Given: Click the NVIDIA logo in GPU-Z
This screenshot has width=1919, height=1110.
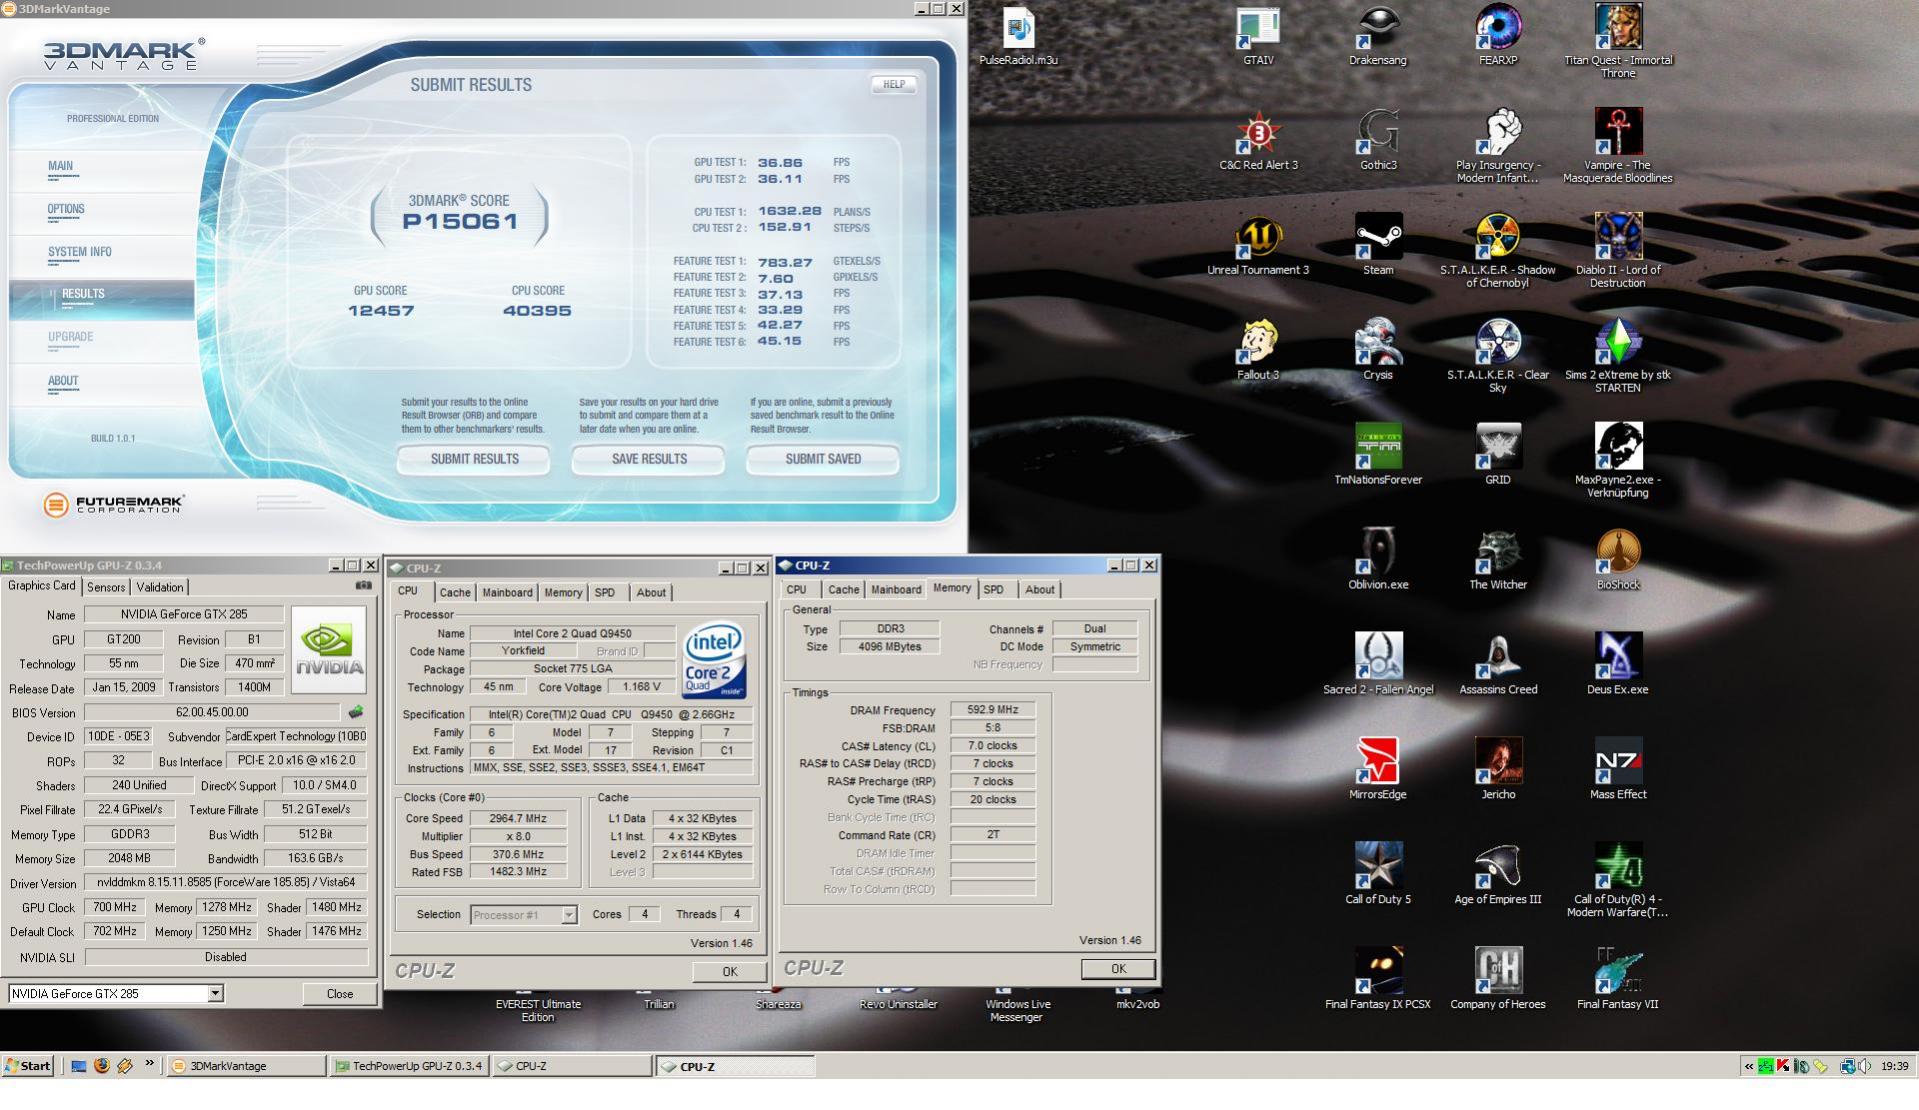Looking at the screenshot, I should tap(329, 651).
